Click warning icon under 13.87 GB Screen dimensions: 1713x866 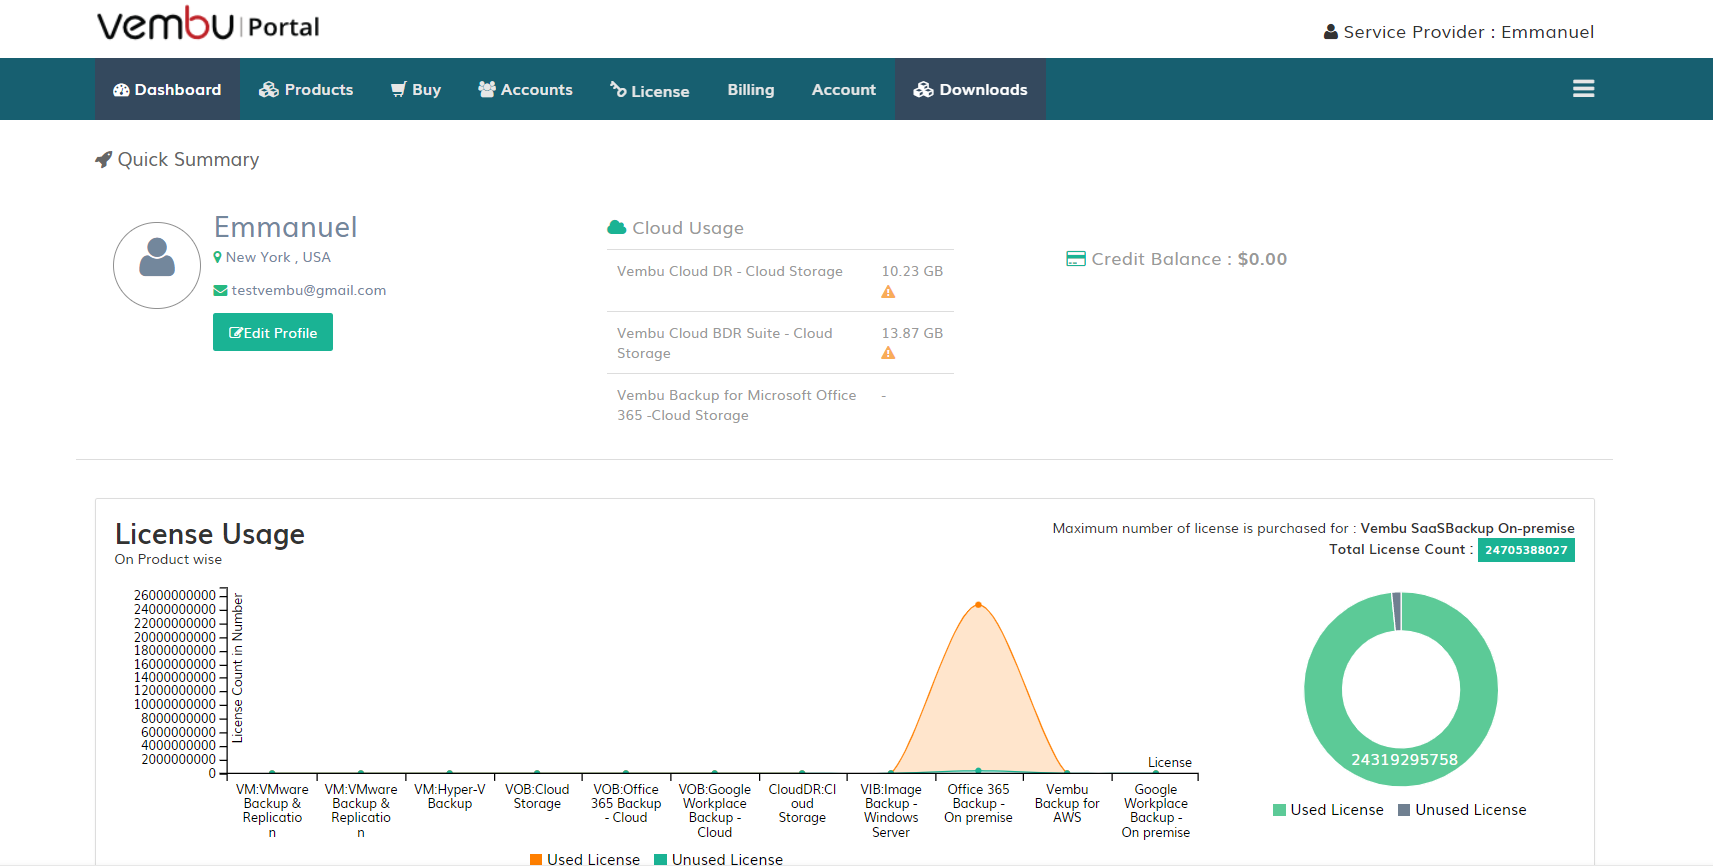[x=888, y=353]
